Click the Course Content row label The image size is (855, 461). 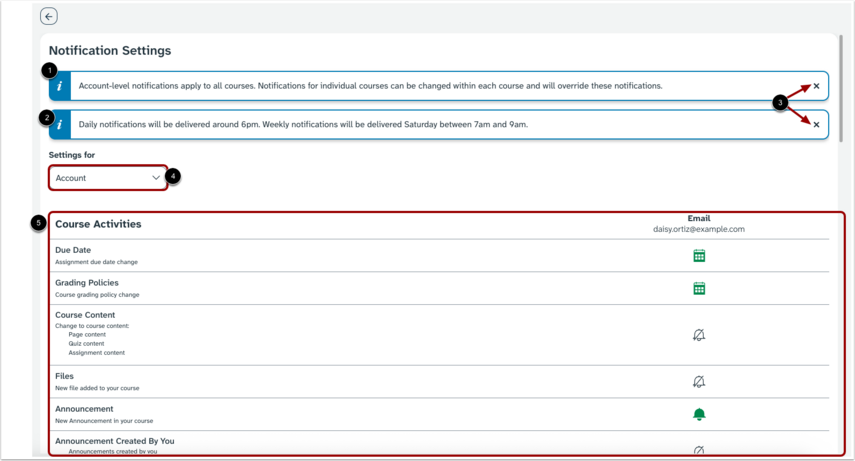click(x=85, y=315)
